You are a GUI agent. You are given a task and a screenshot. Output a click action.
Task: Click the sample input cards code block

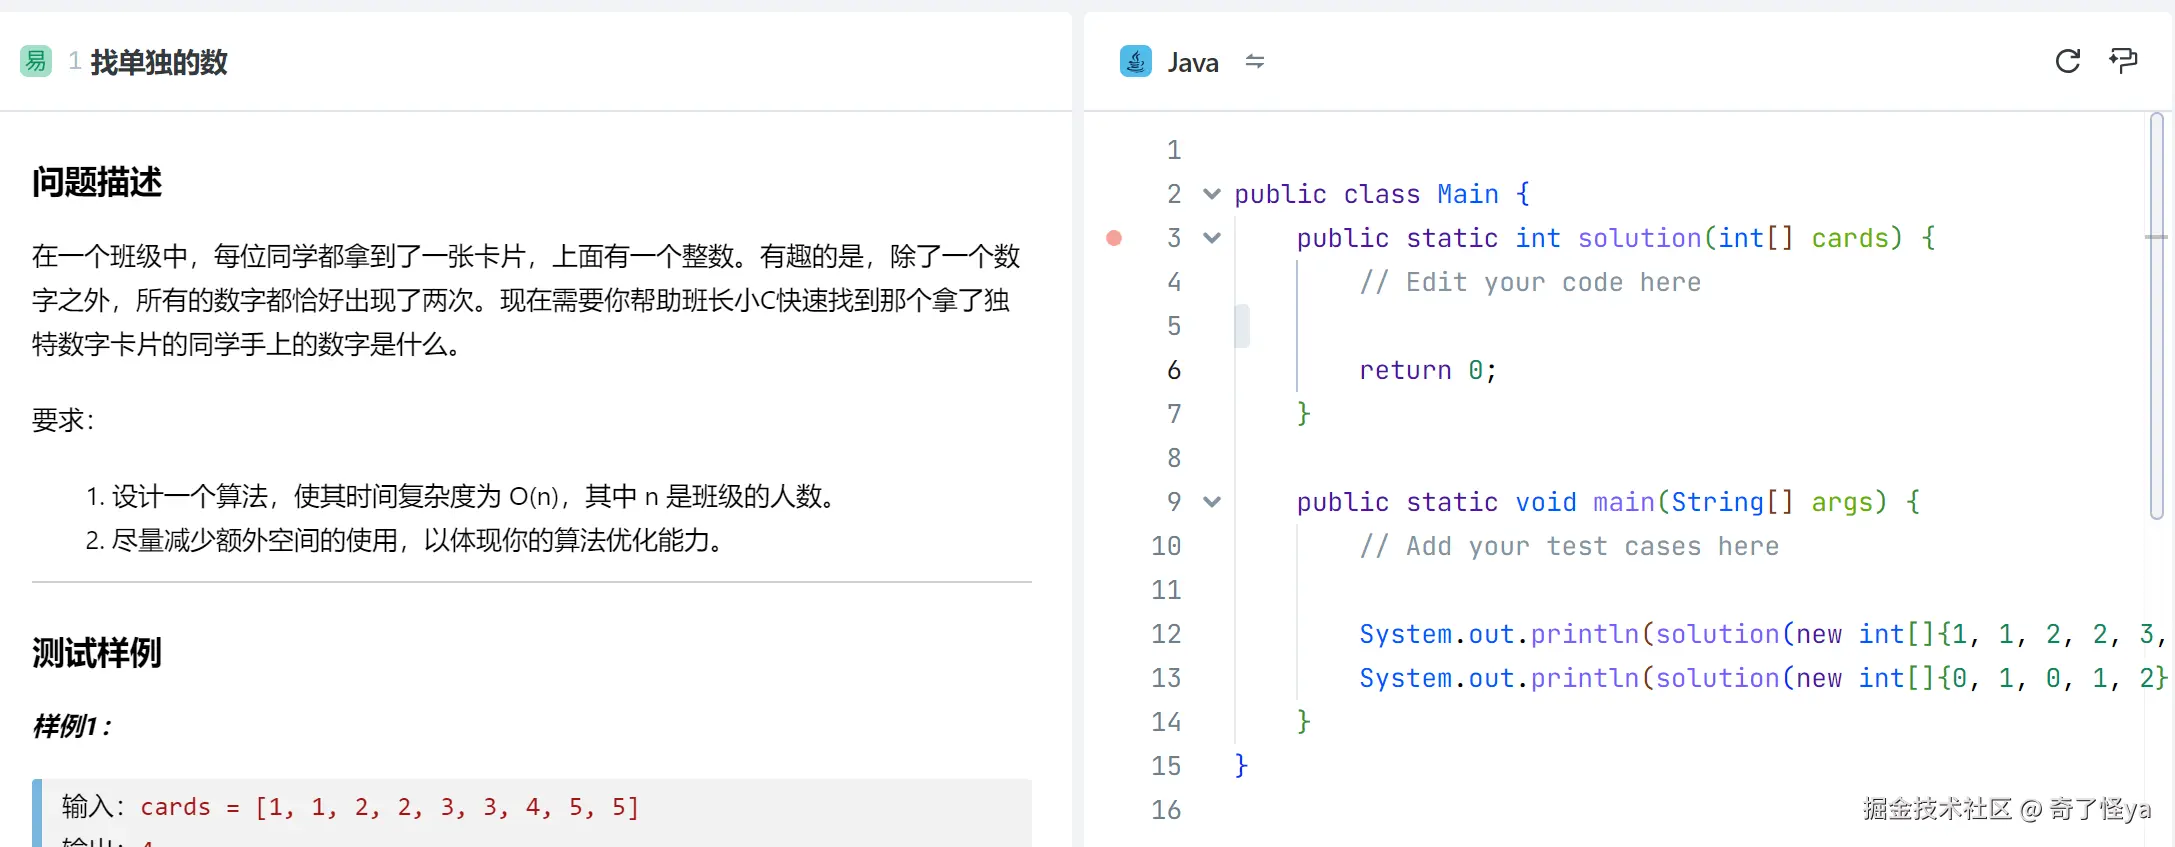389,807
